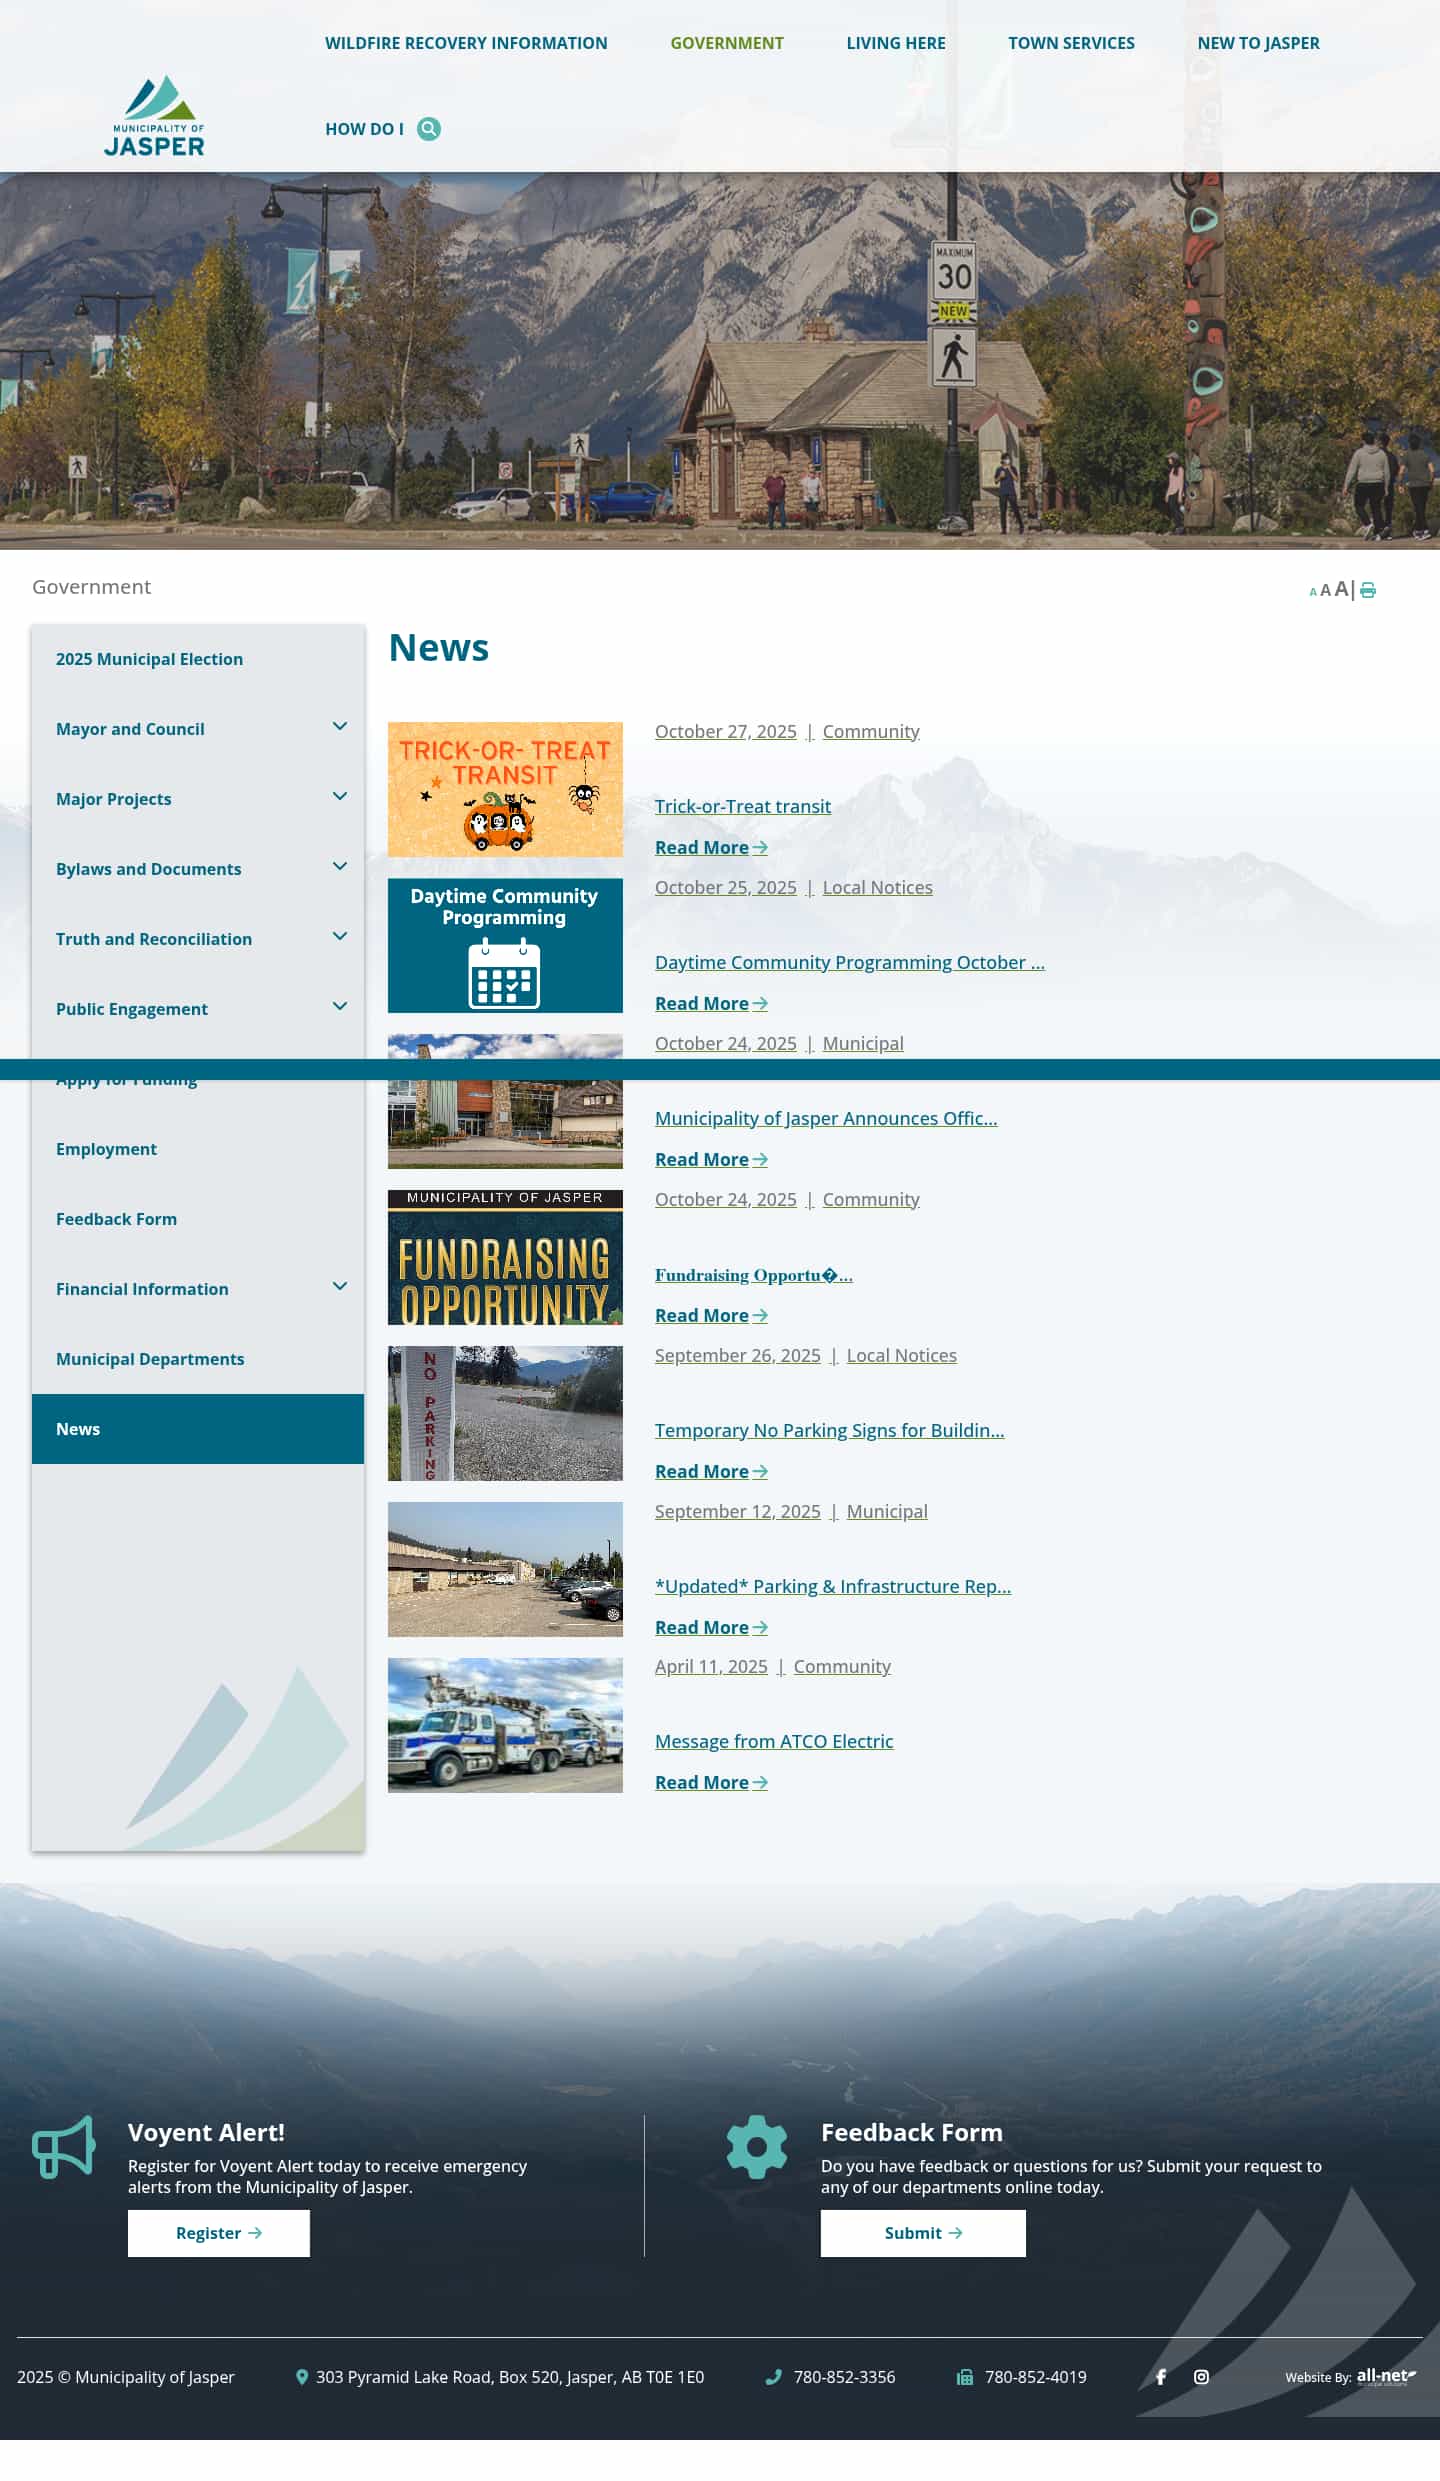The height and width of the screenshot is (2481, 1440).
Task: Open the Living Here menu
Action: (896, 43)
